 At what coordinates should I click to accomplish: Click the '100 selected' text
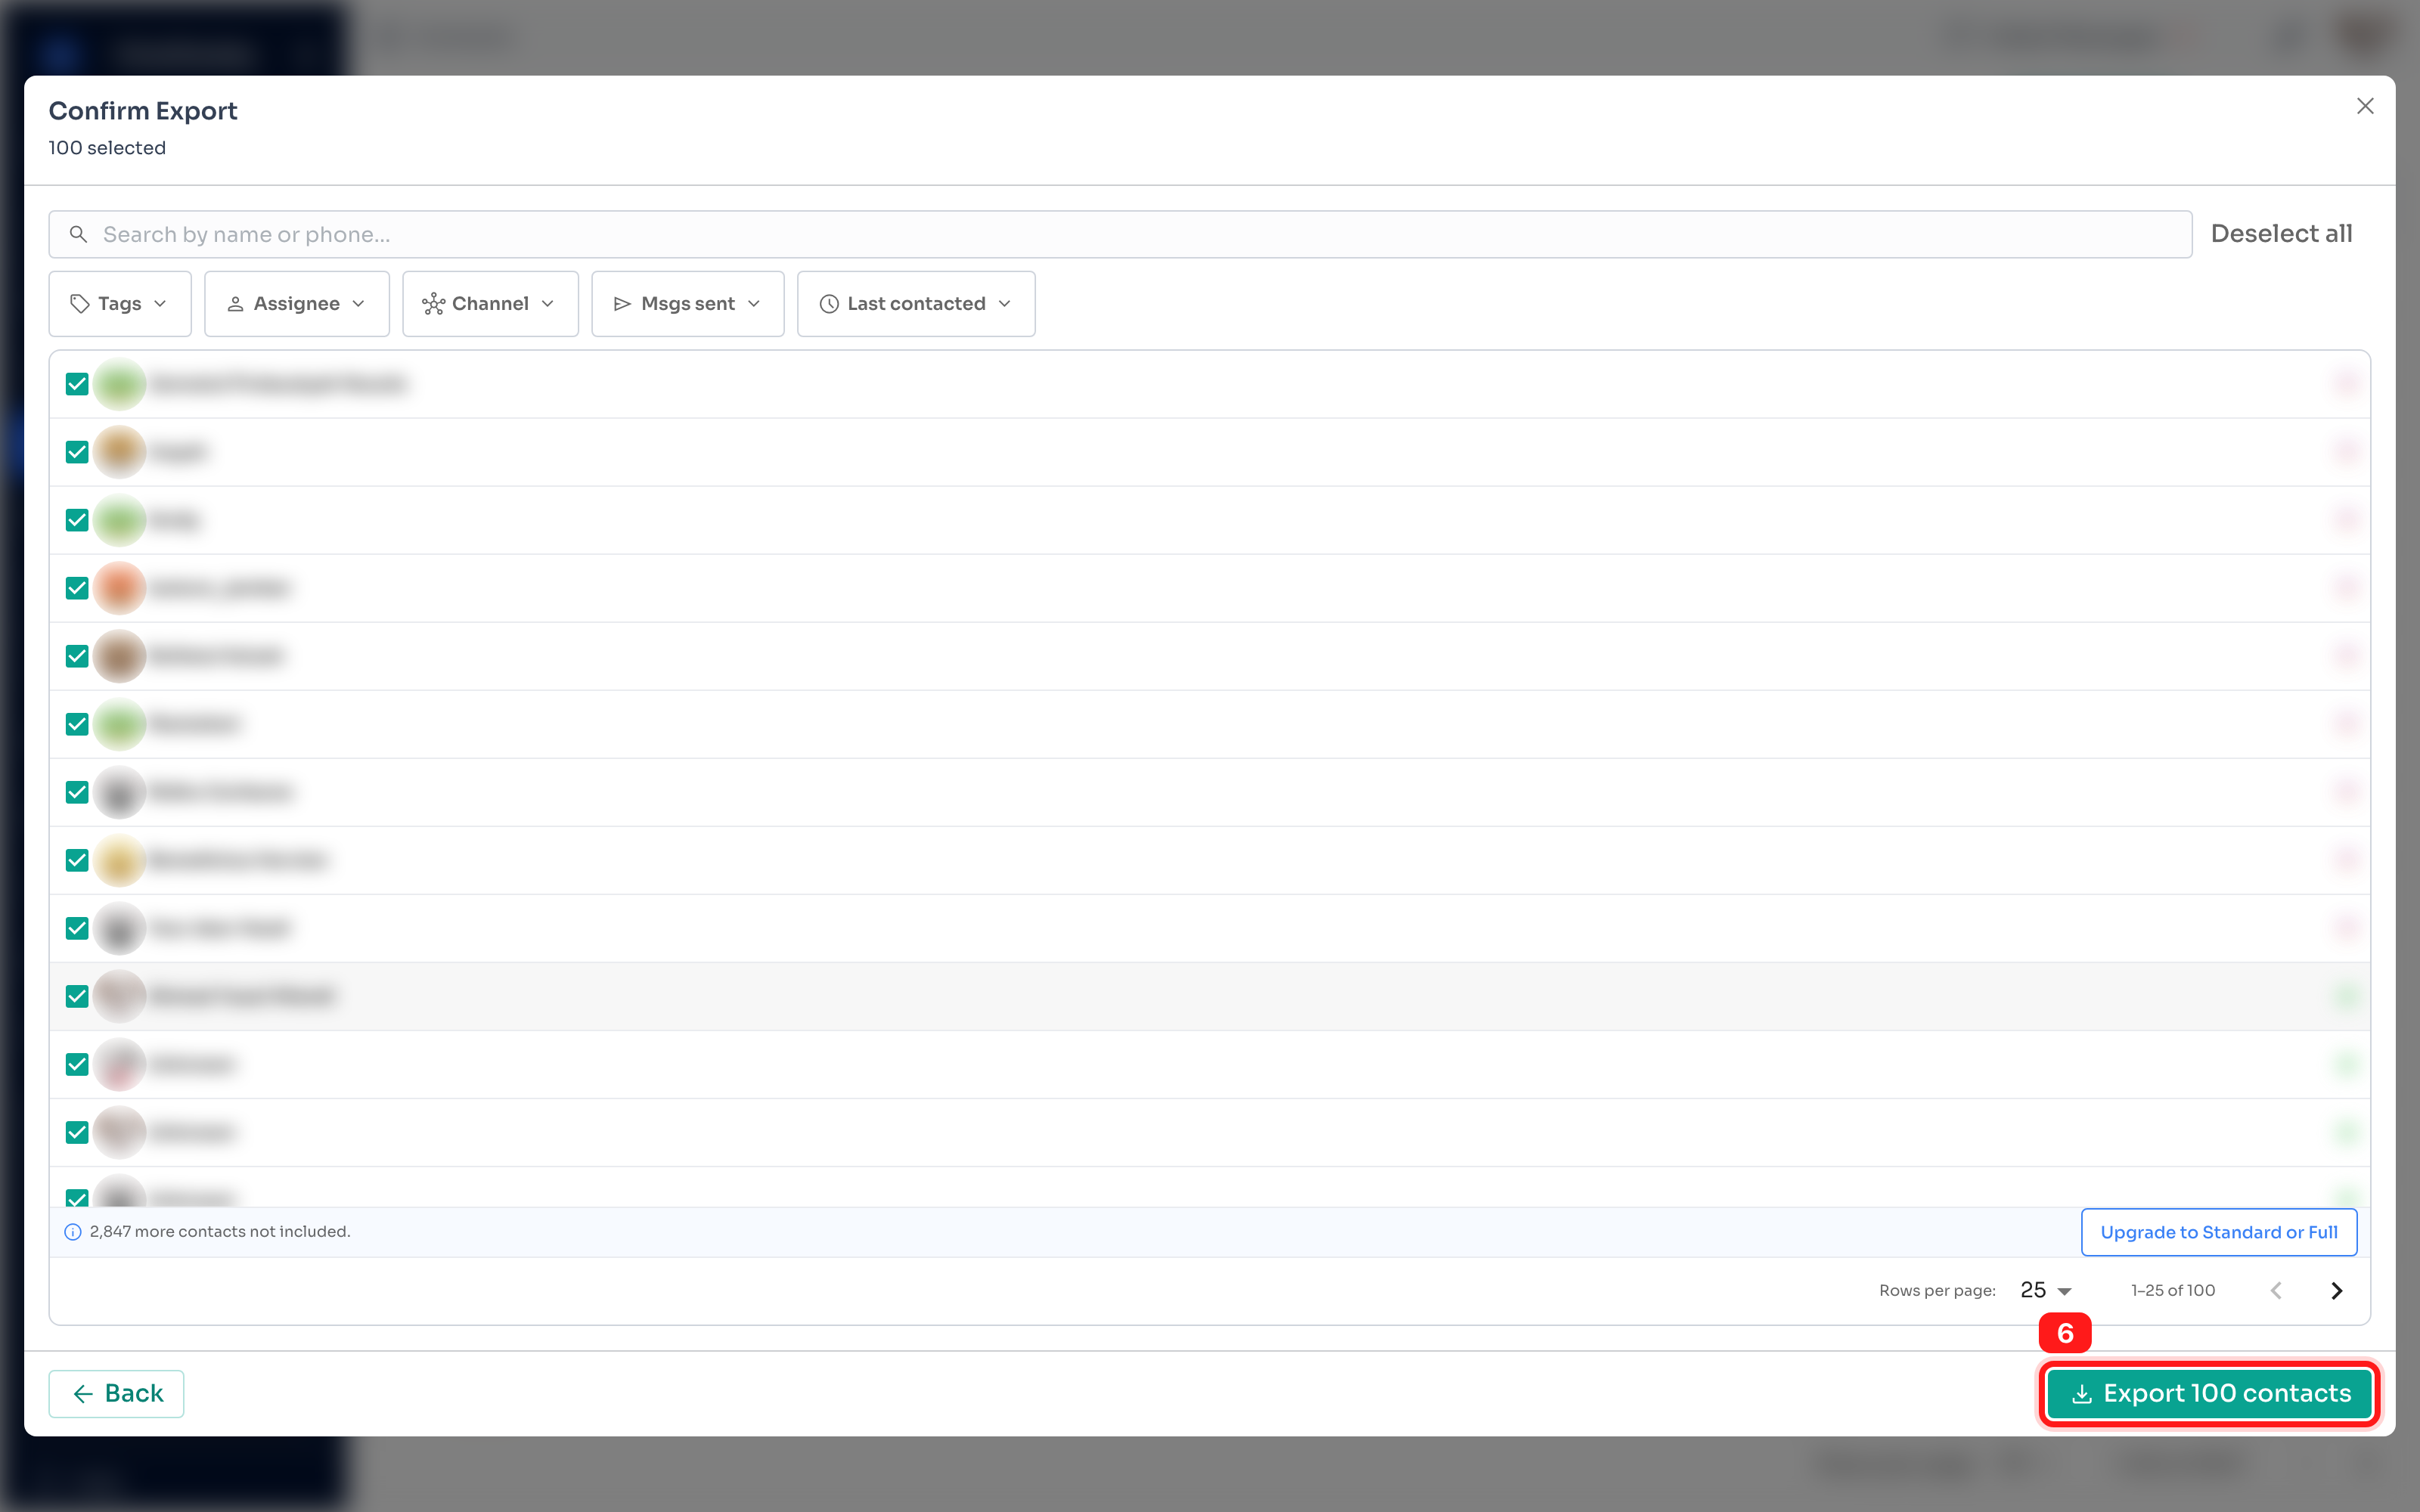(107, 148)
